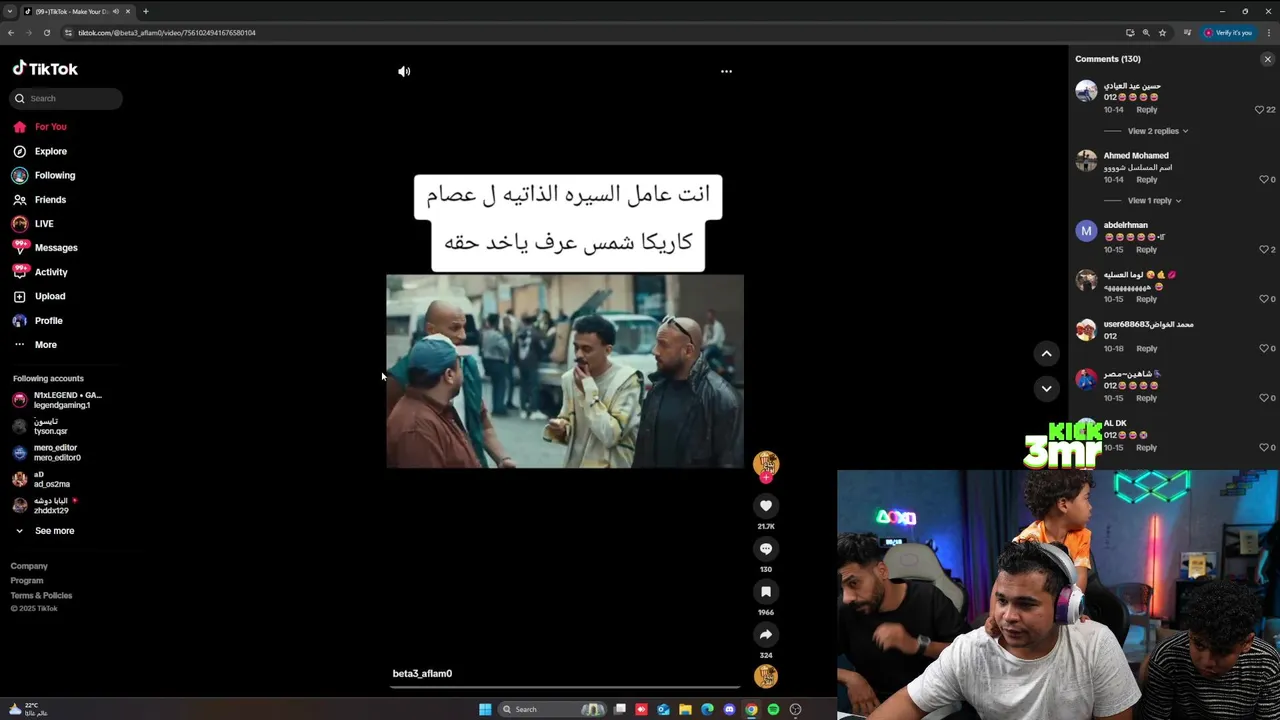
Task: Open Windows Start menu
Action: (485, 709)
